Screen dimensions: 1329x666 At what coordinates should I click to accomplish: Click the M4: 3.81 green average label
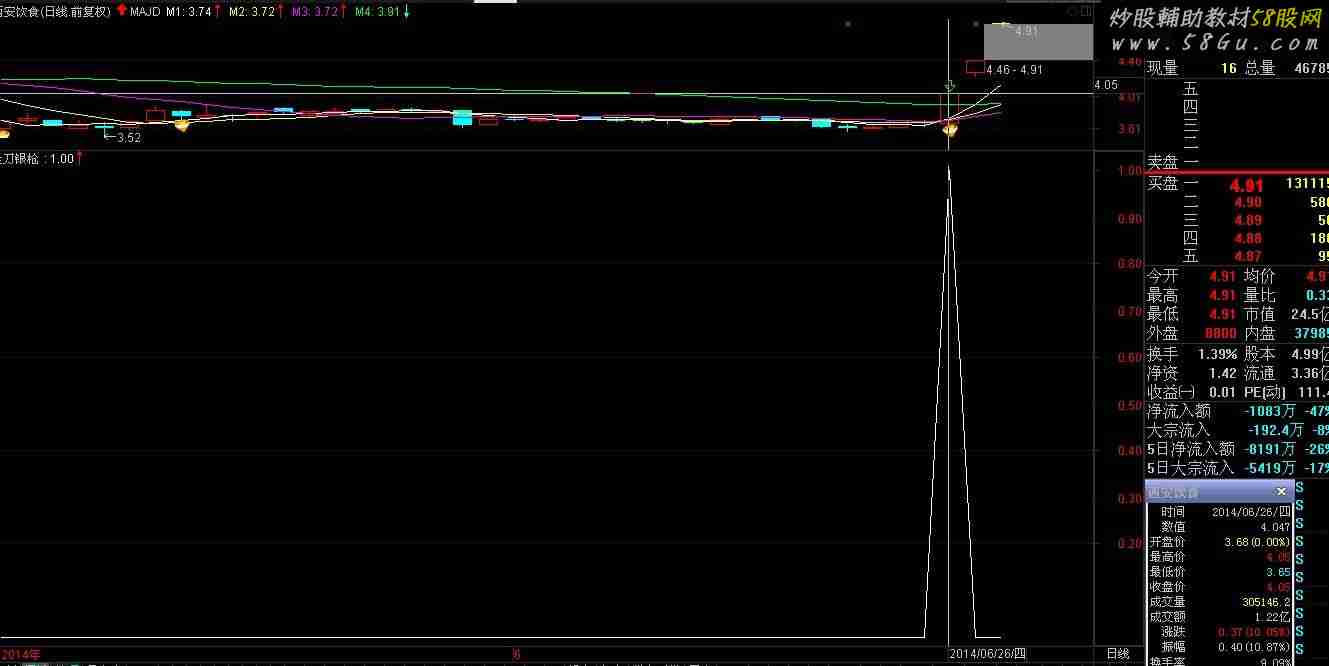click(377, 11)
